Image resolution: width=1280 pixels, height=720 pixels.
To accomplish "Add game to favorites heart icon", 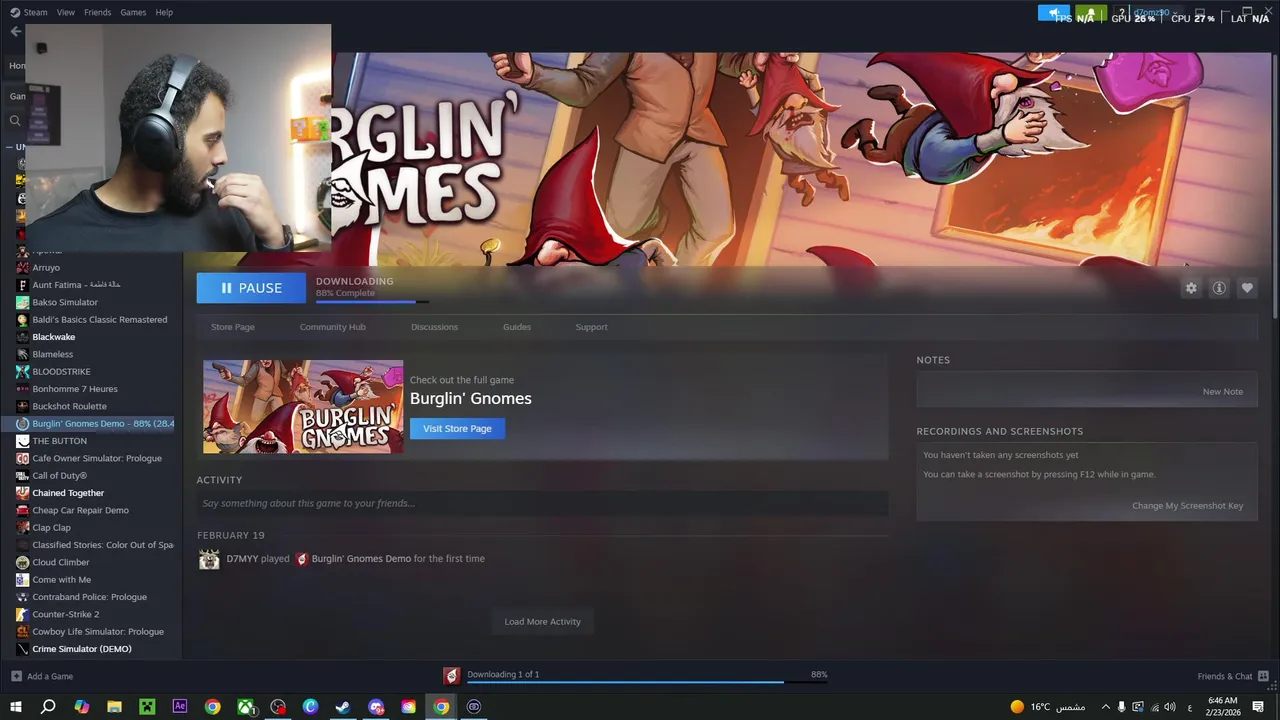I will 1247,288.
